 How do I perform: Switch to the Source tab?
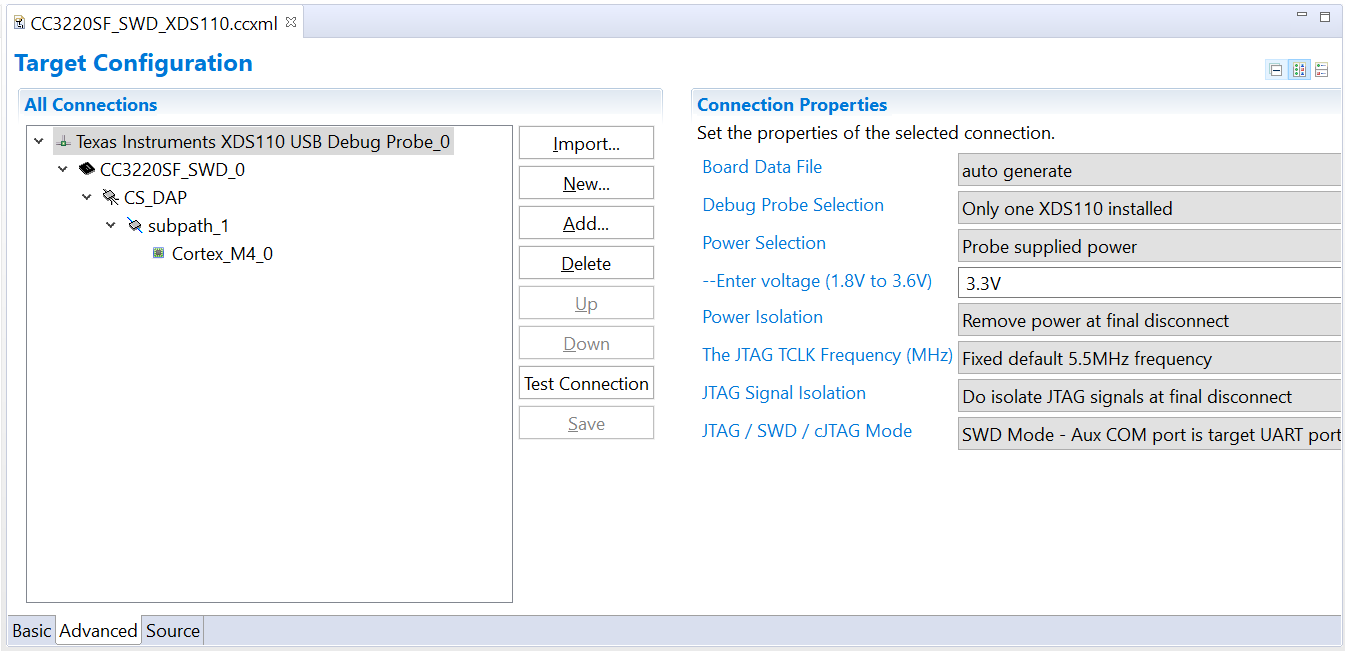173,630
